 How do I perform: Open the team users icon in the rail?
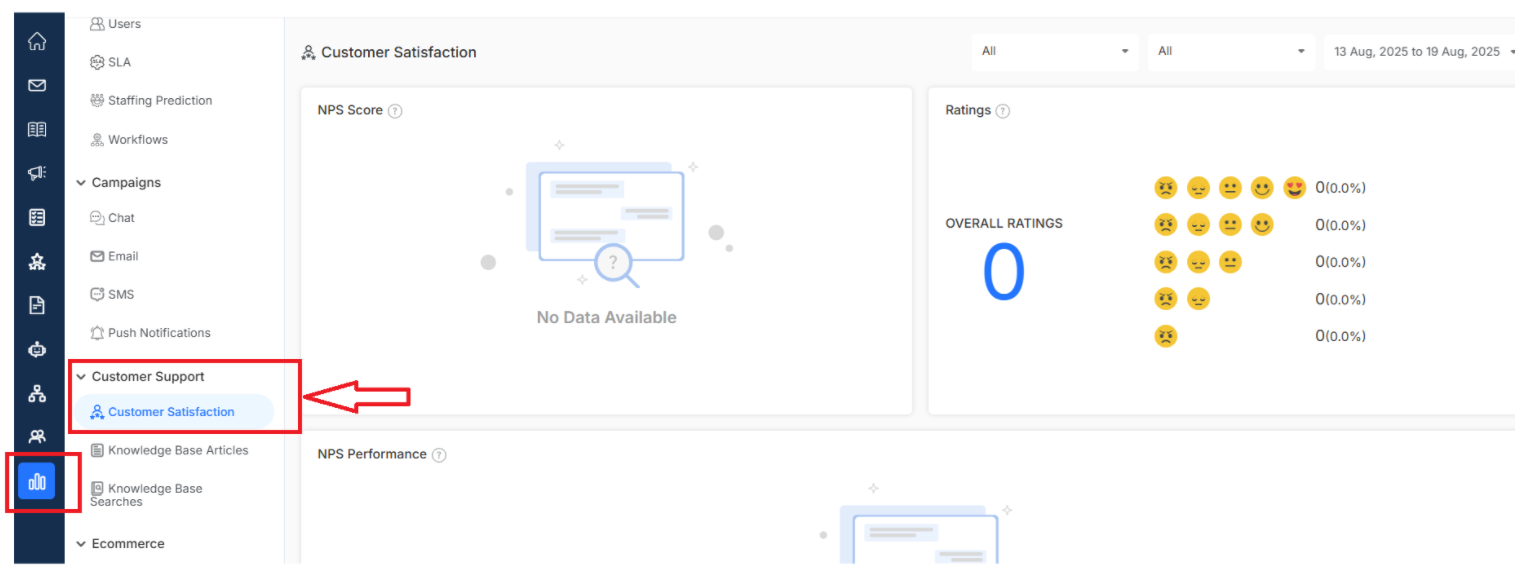37,436
